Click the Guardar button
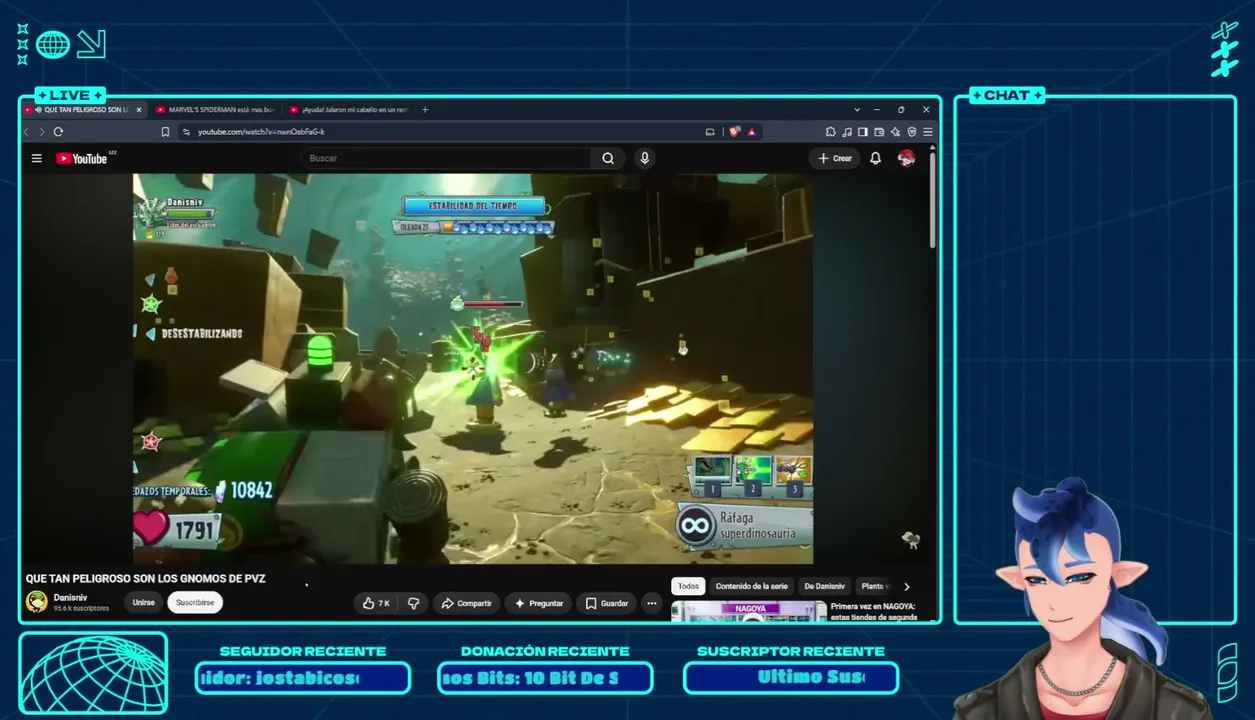 (607, 603)
